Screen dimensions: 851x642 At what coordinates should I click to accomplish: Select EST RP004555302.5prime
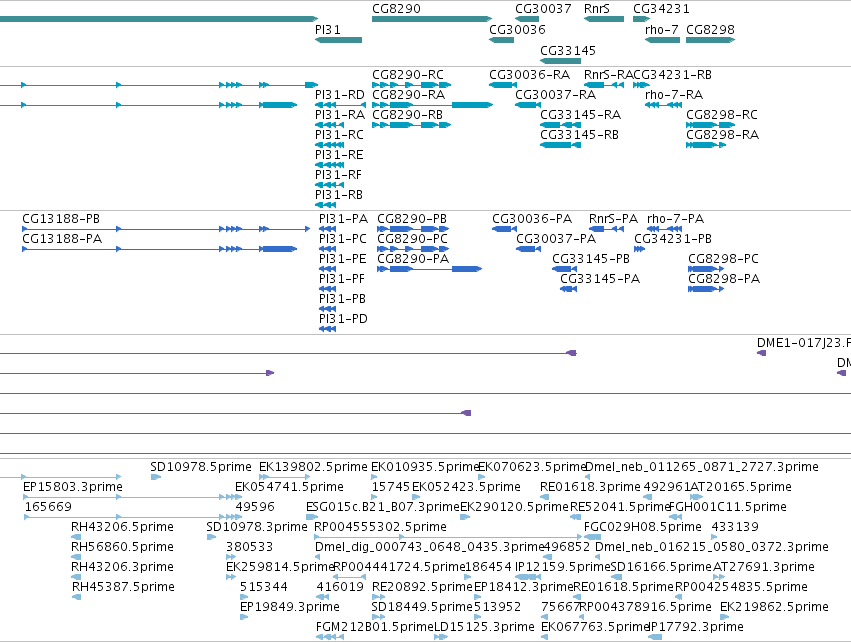[x=448, y=537]
